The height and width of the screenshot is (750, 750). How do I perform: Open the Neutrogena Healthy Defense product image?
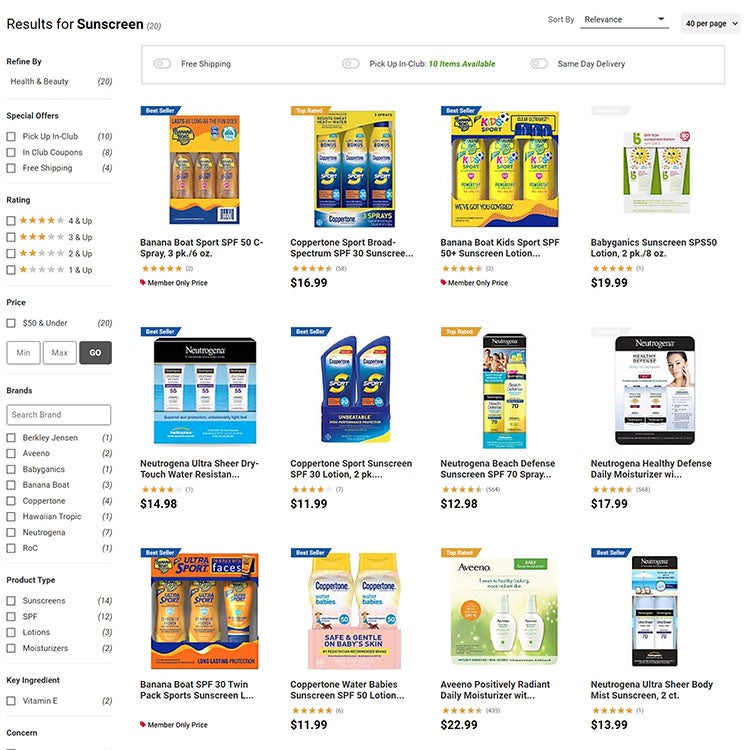pyautogui.click(x=655, y=390)
